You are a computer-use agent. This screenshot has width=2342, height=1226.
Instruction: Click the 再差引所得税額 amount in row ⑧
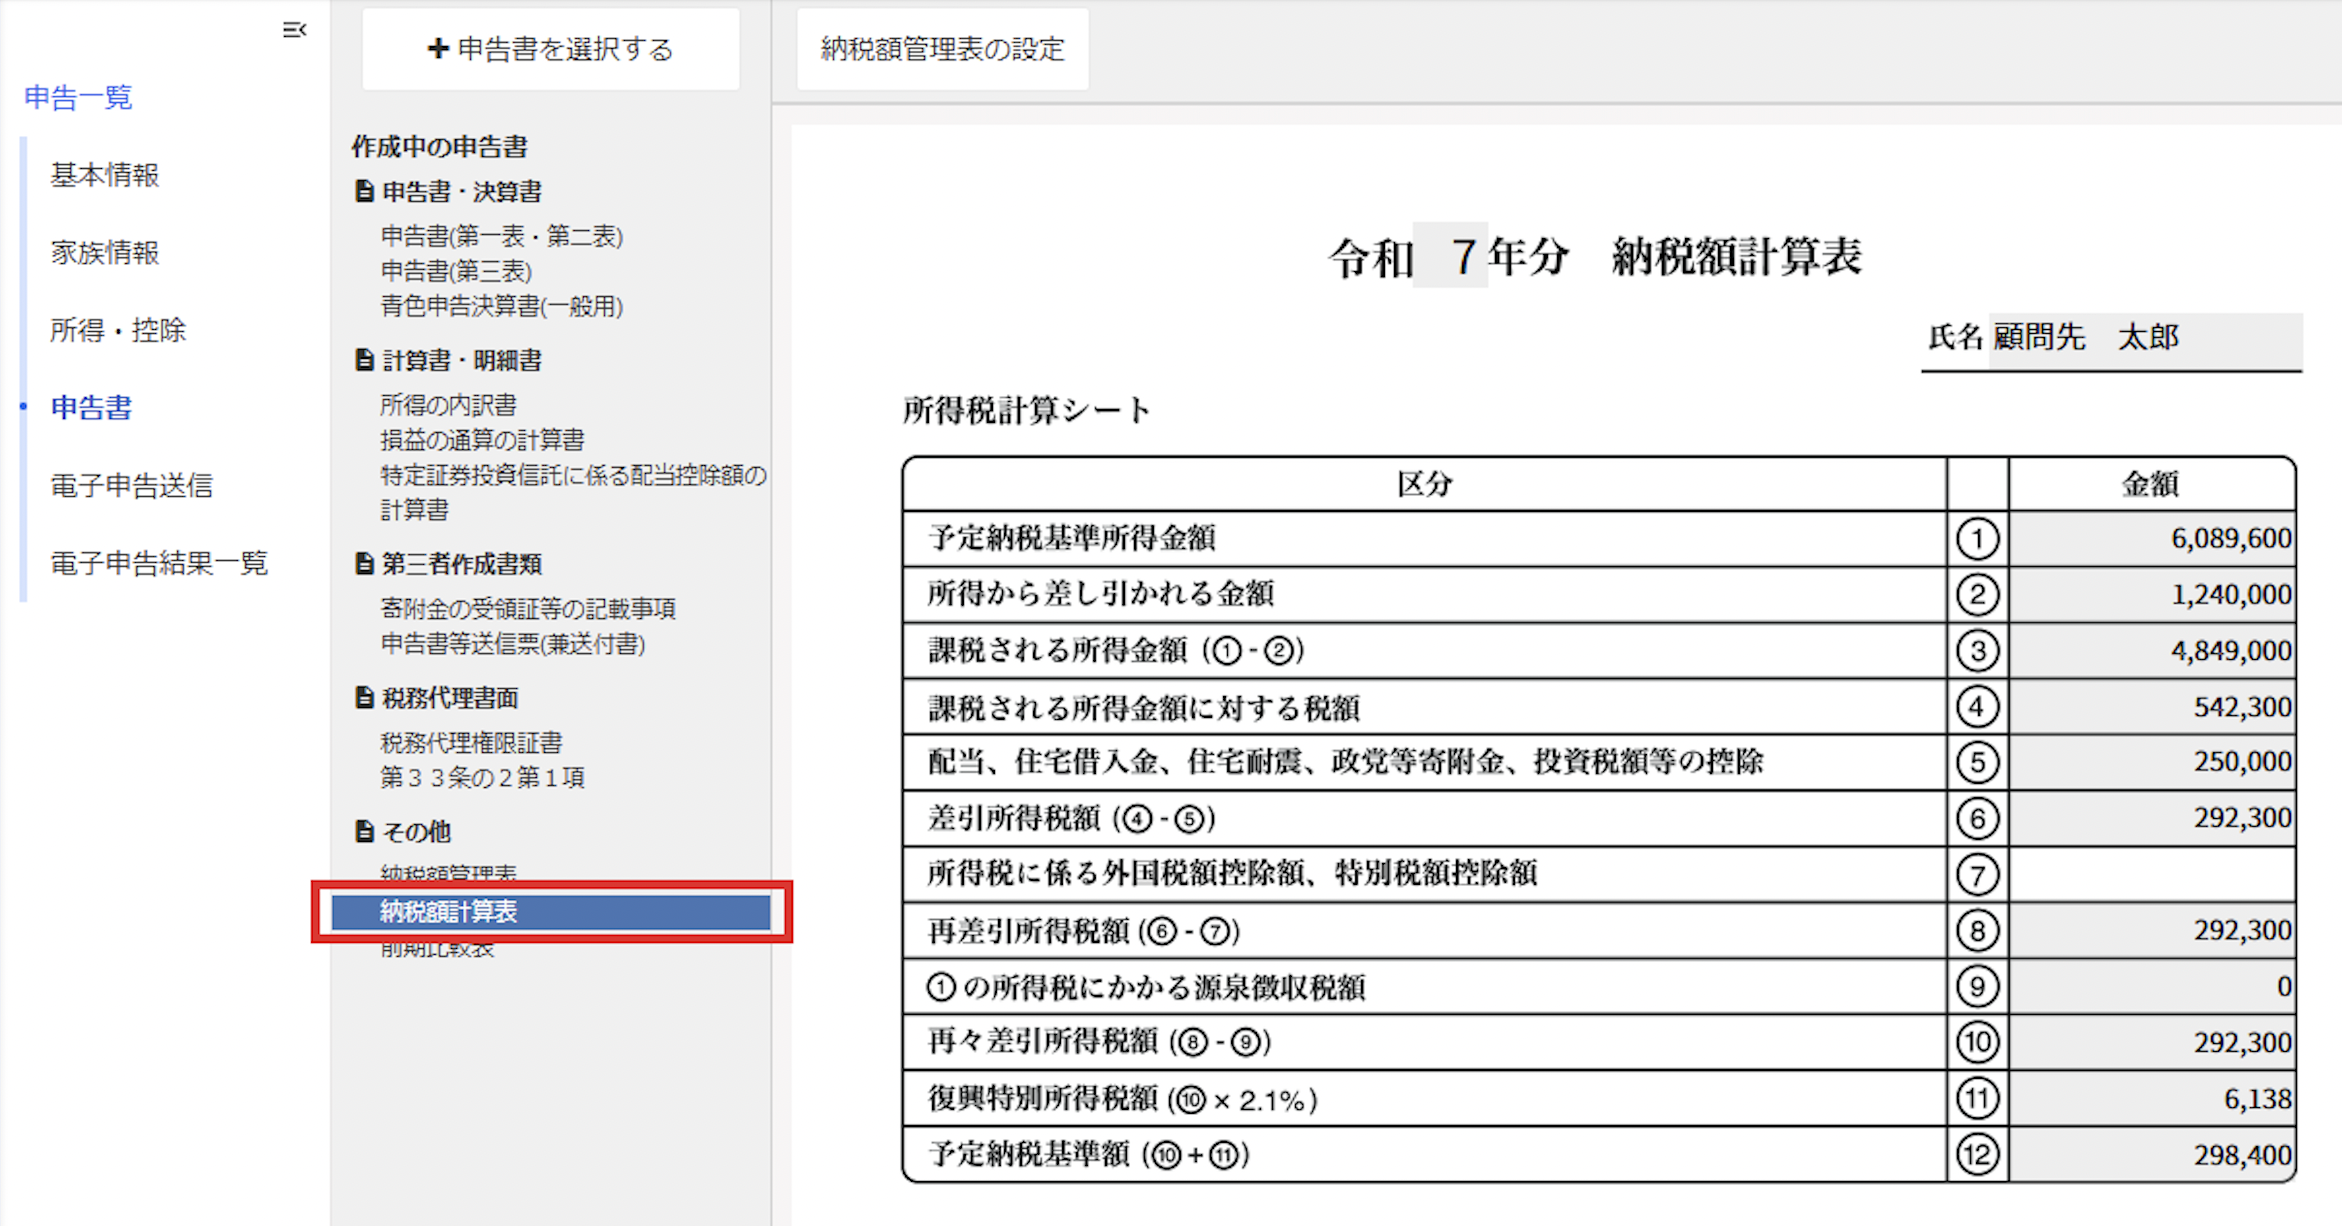point(2152,931)
